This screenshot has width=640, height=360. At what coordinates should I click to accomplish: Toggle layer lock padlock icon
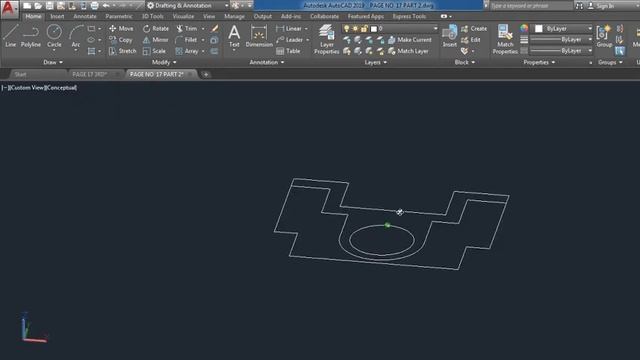(364, 29)
